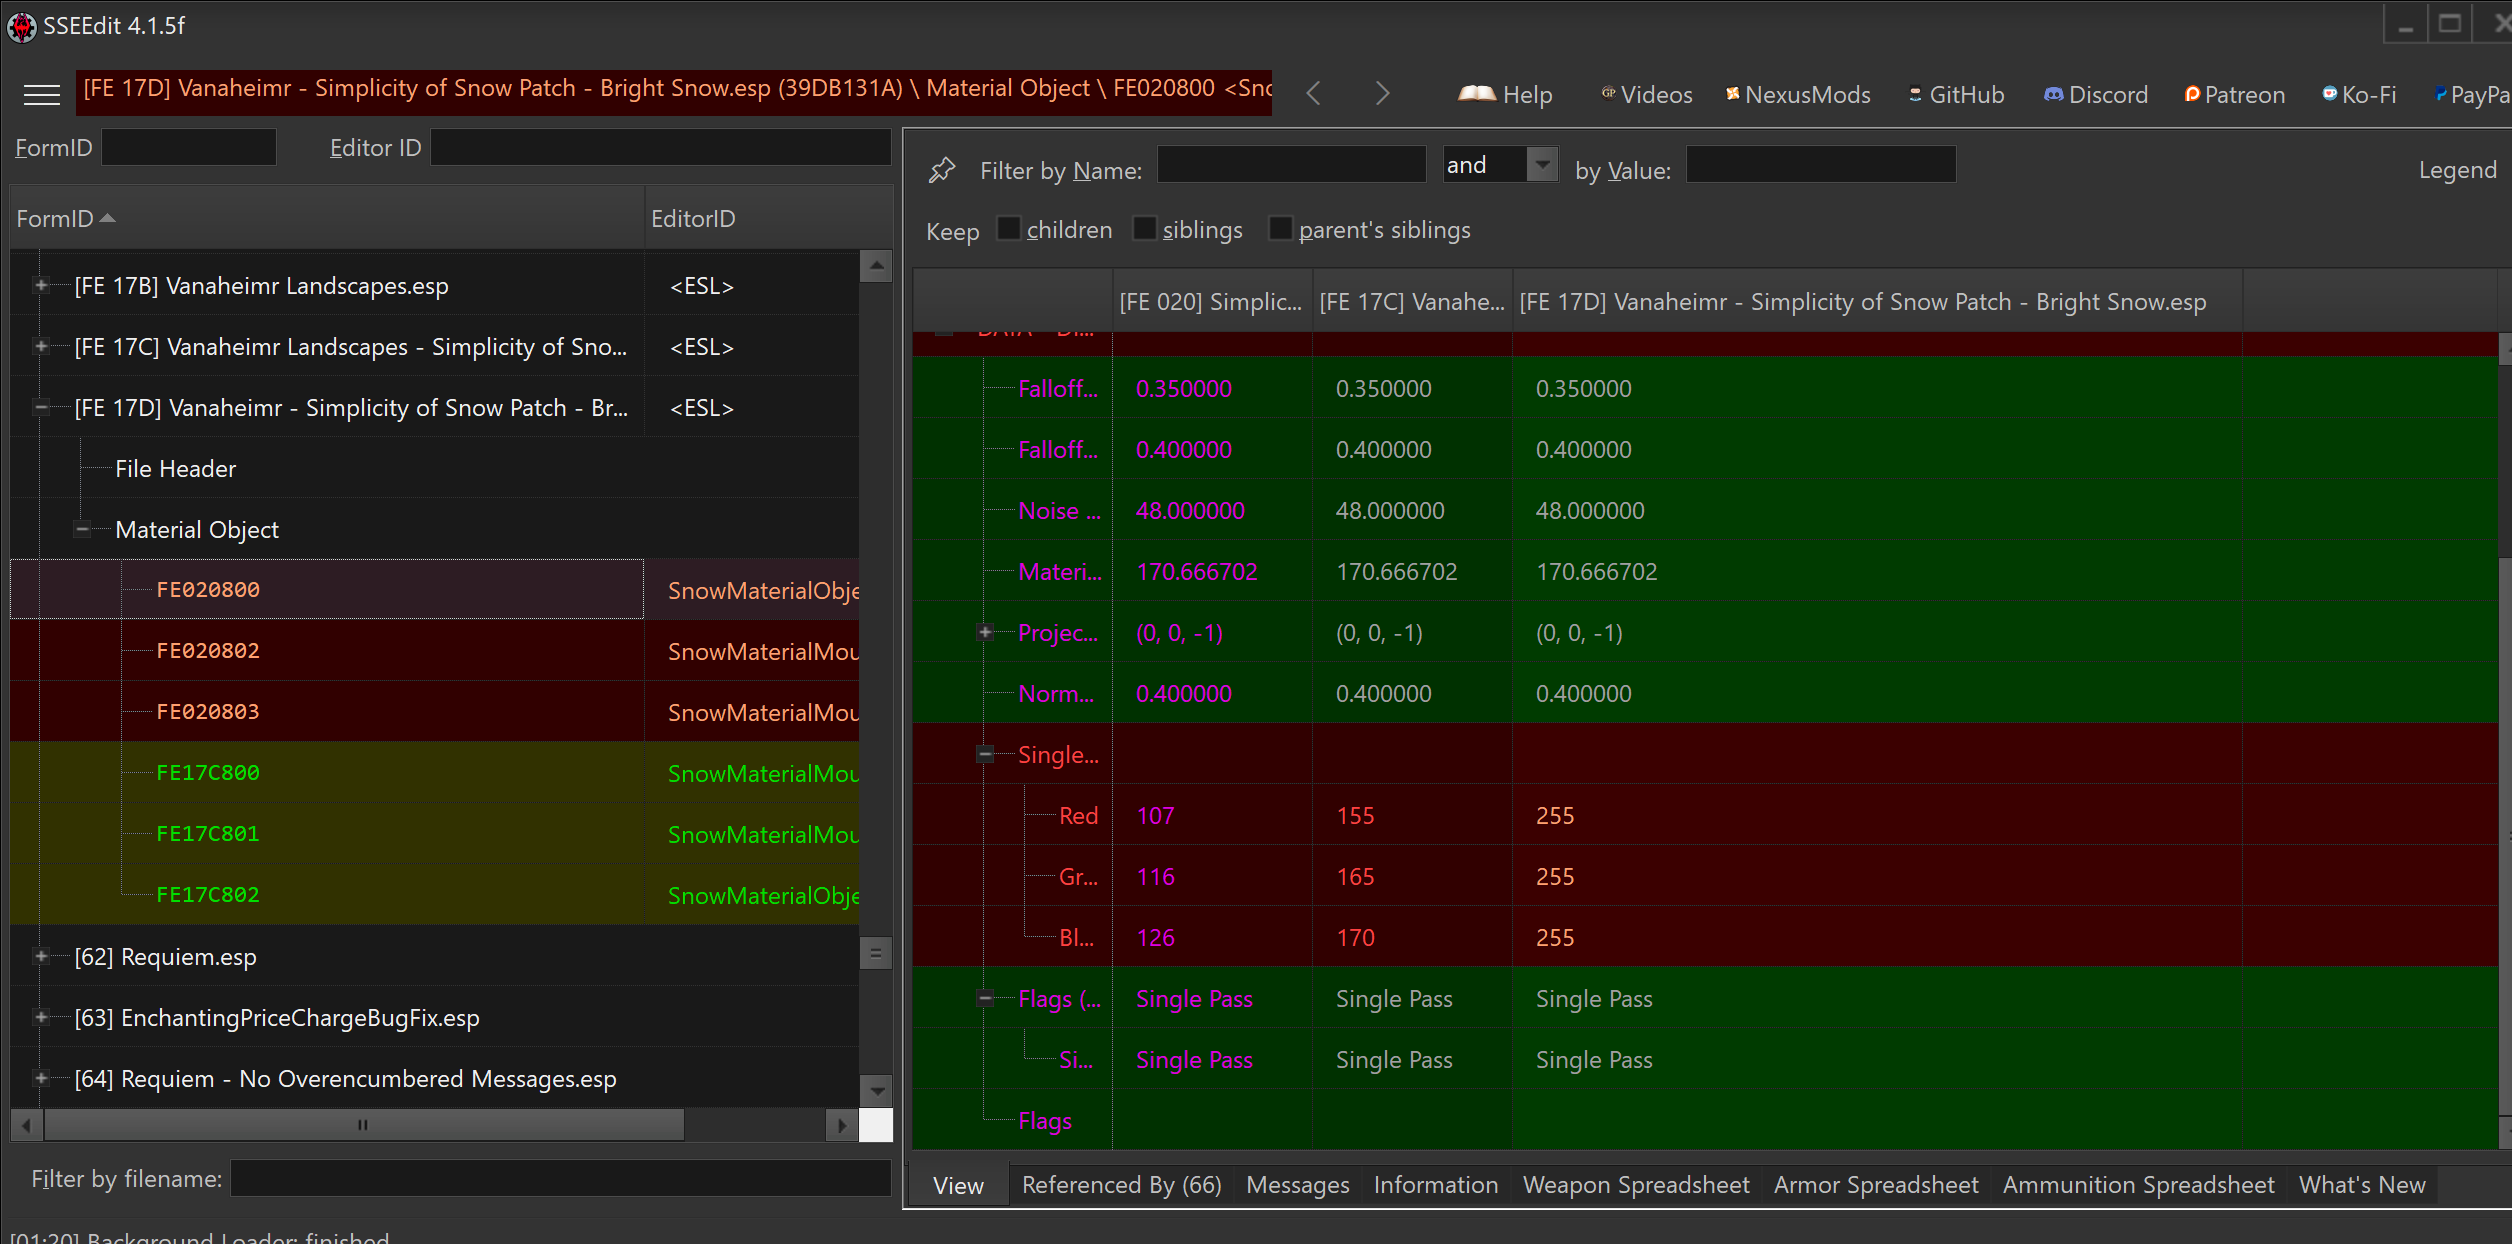Click the back navigation arrow

coord(1314,94)
